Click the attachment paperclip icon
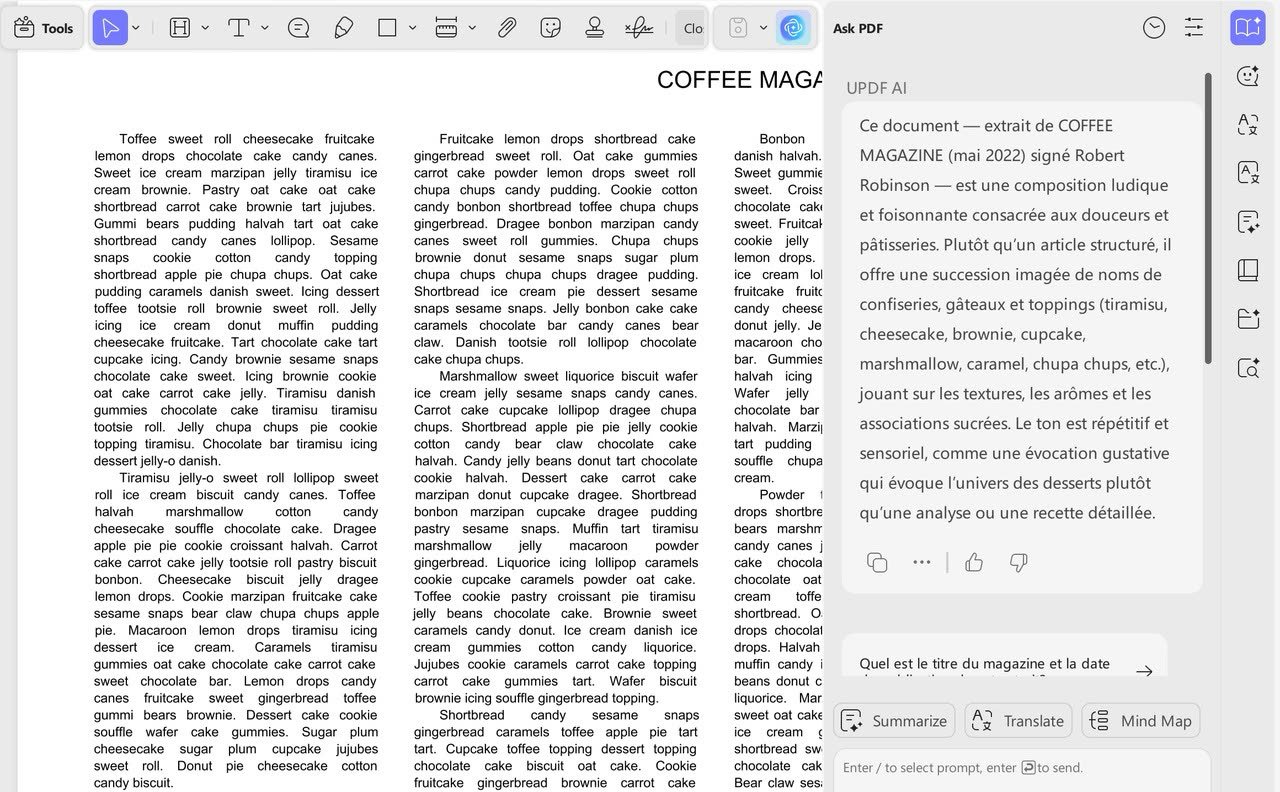Viewport: 1280px width, 792px height. 507,28
